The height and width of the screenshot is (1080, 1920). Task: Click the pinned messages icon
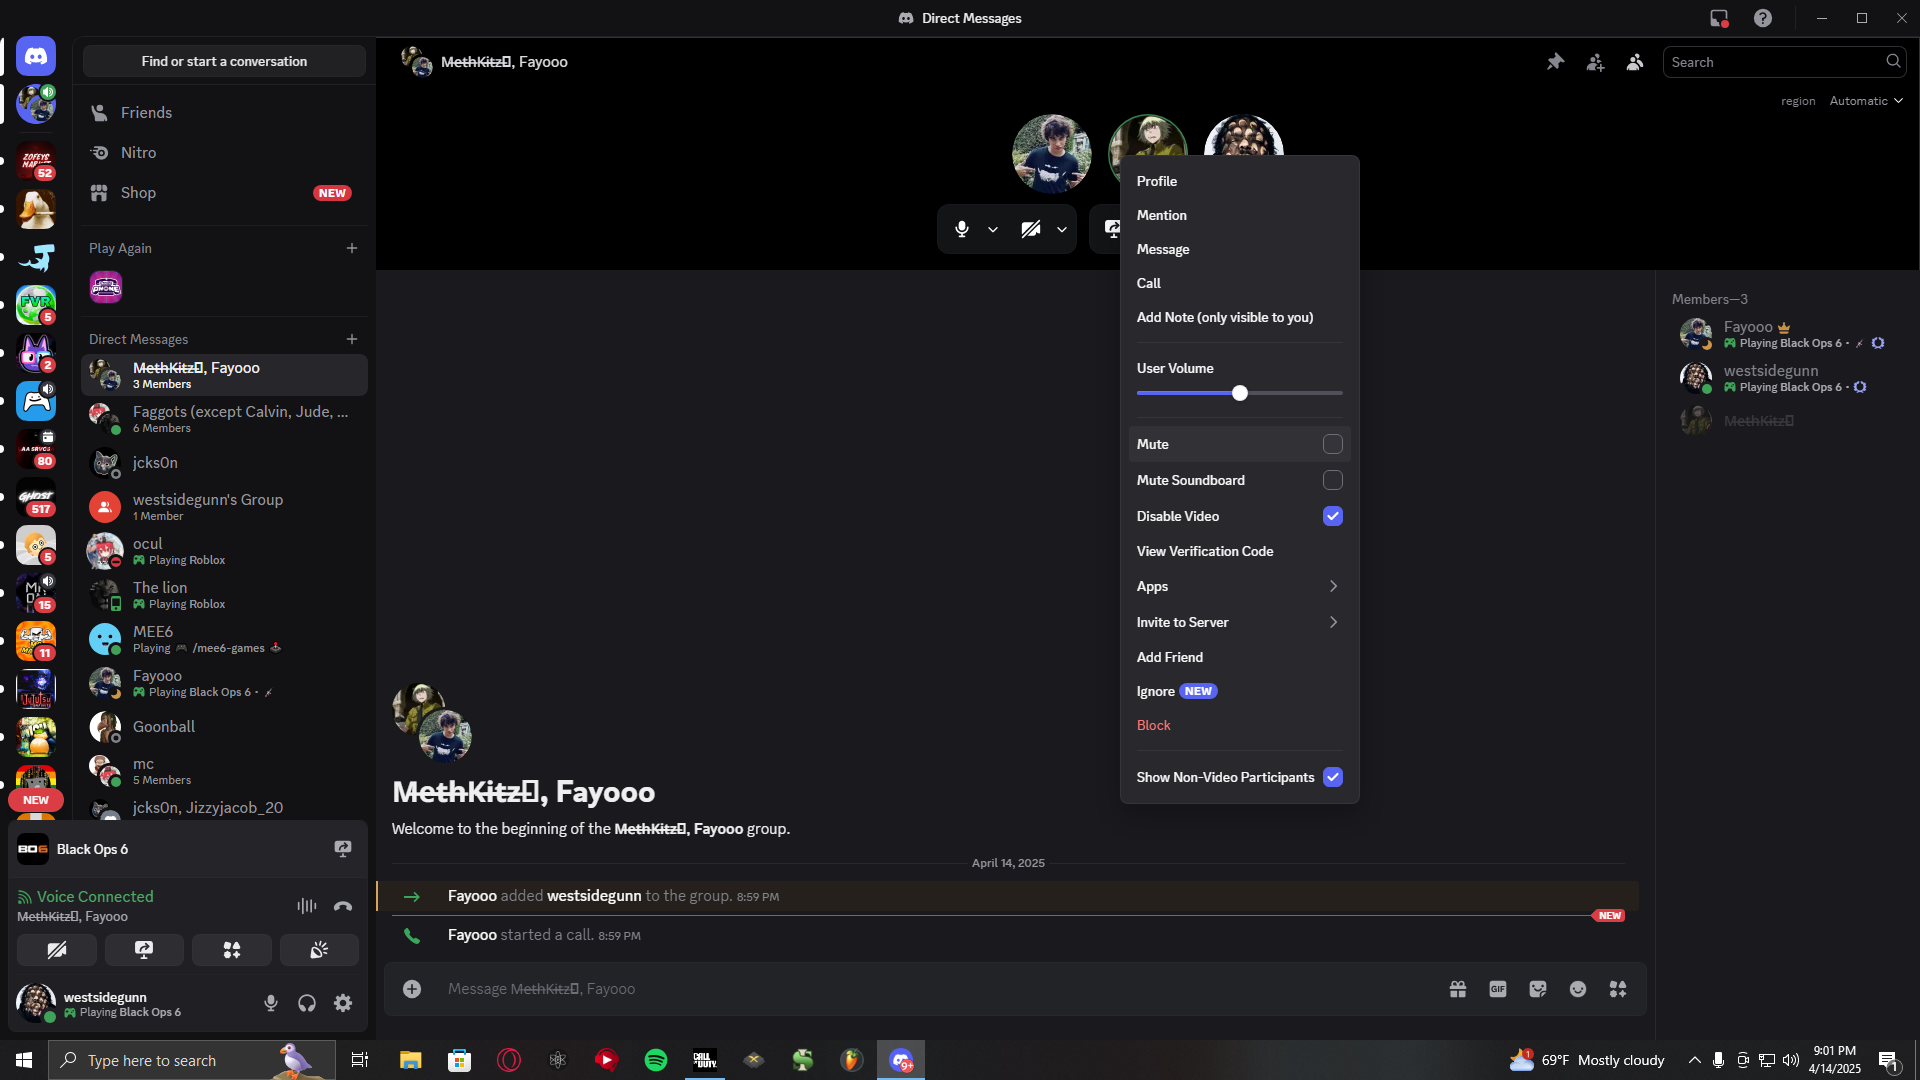point(1555,62)
